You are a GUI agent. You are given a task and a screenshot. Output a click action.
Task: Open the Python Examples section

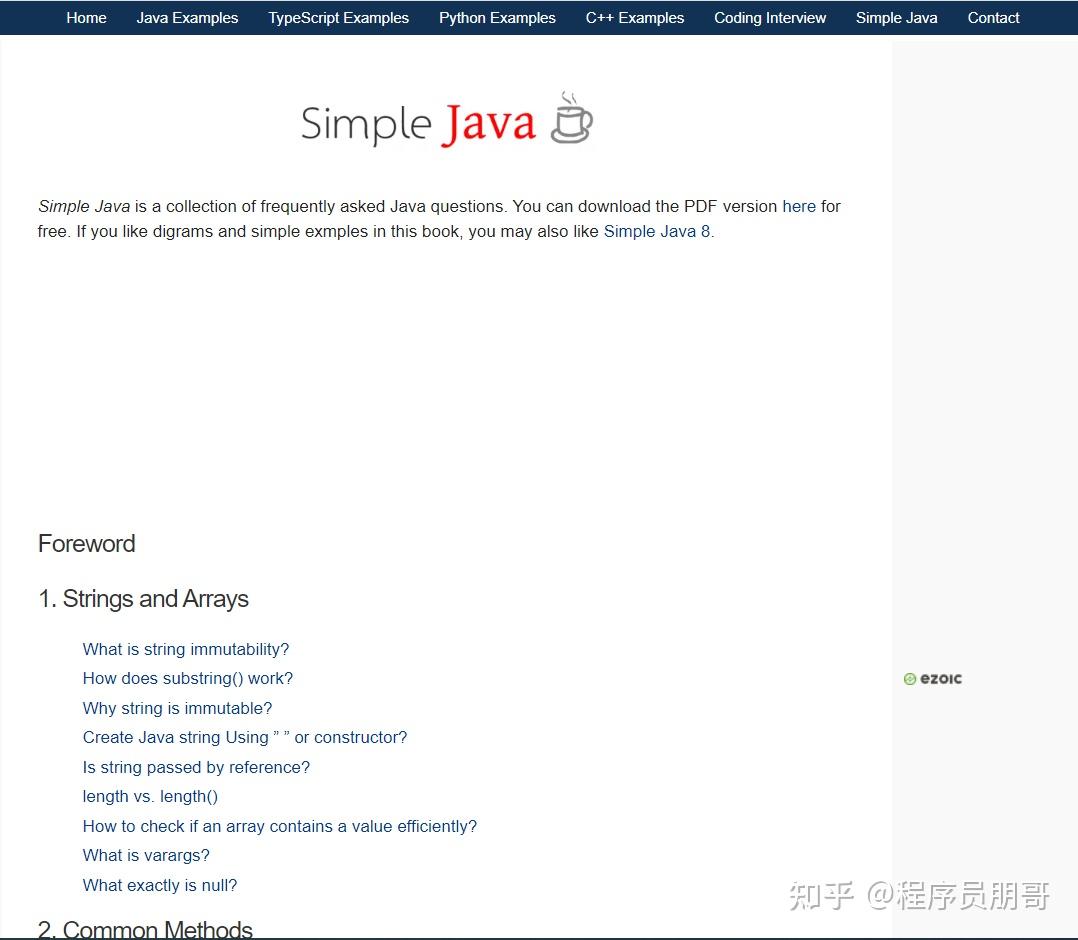(x=497, y=17)
